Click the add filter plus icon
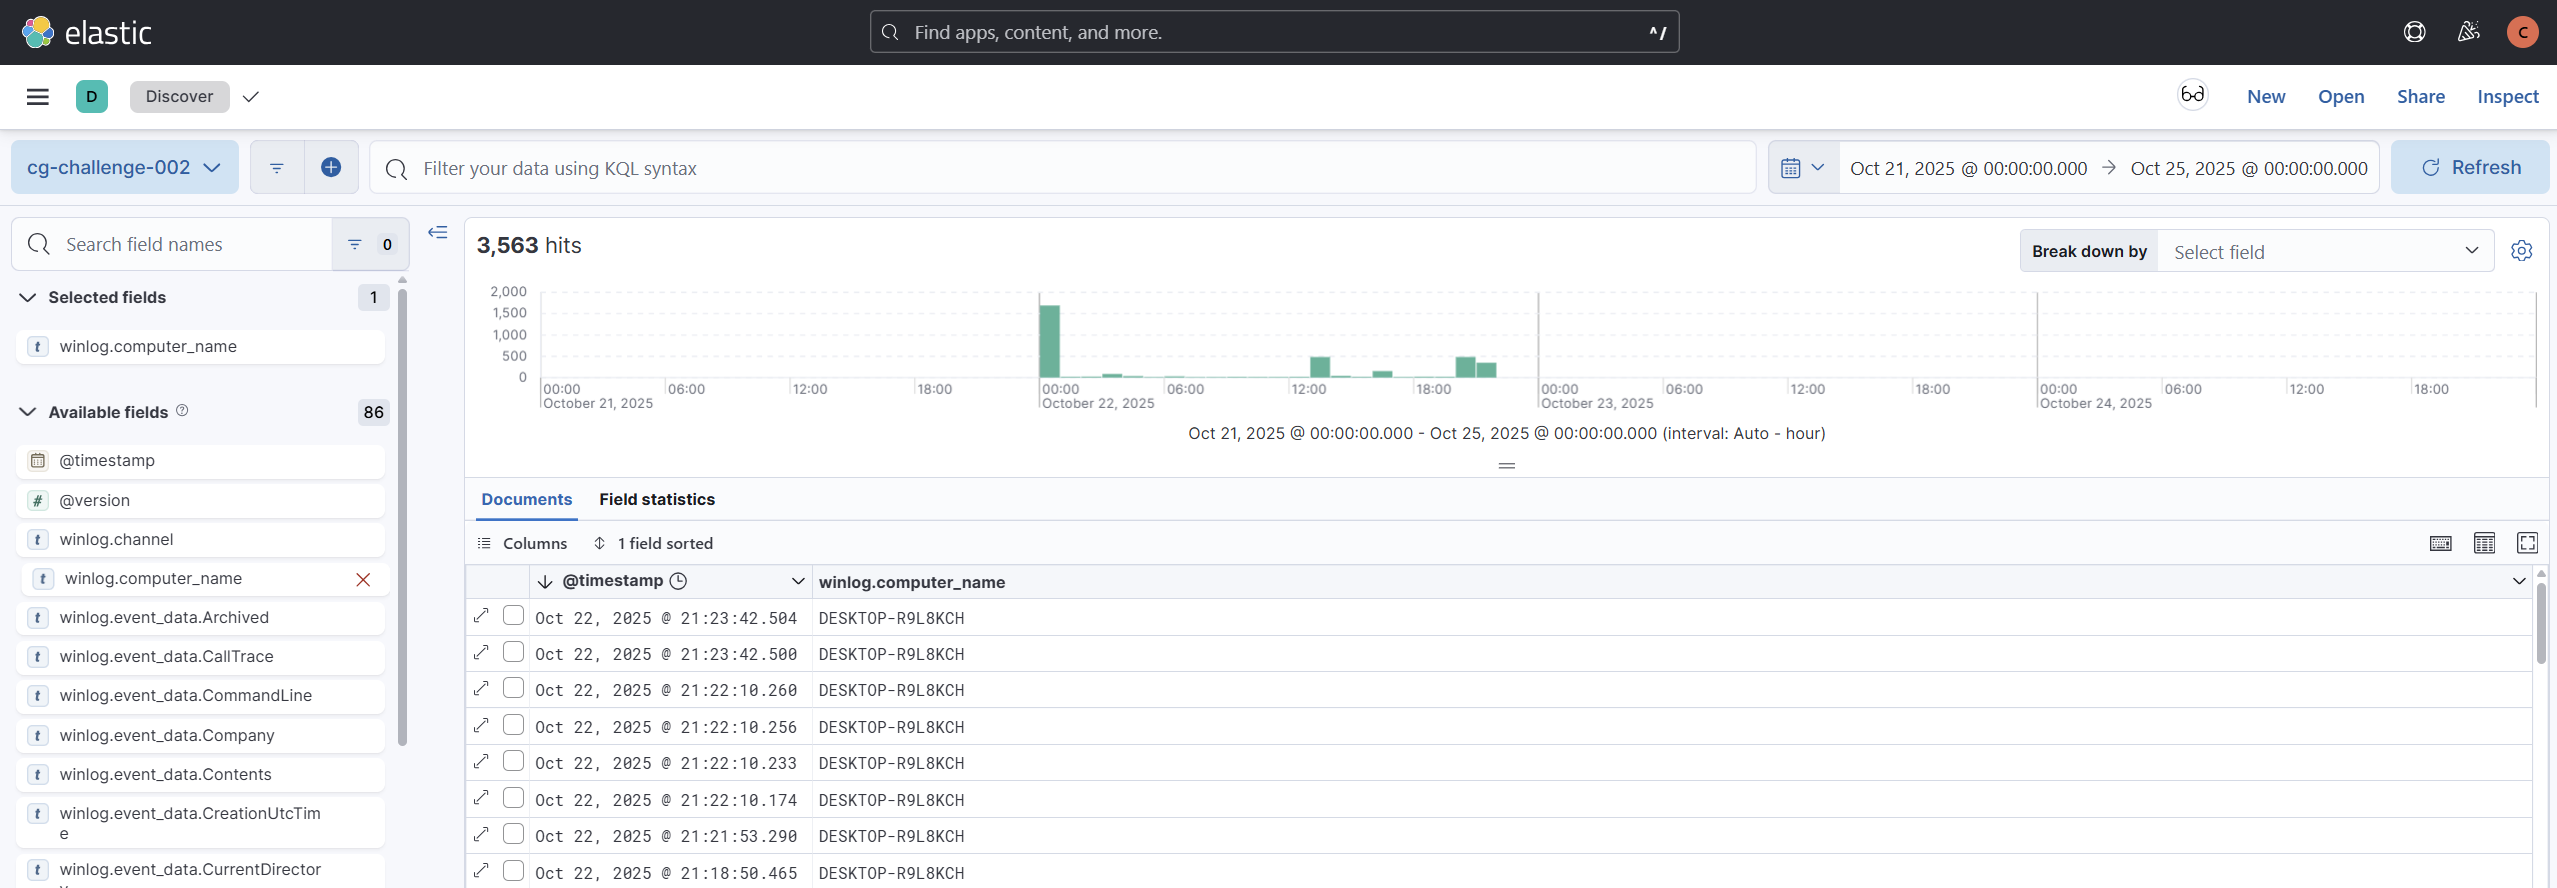Image resolution: width=2557 pixels, height=888 pixels. coord(331,168)
